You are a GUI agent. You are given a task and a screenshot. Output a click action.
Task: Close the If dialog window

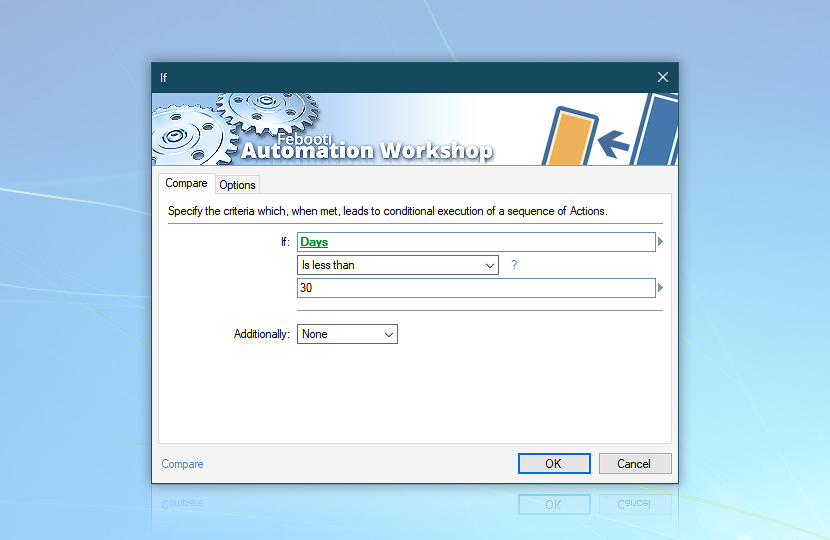pyautogui.click(x=663, y=77)
